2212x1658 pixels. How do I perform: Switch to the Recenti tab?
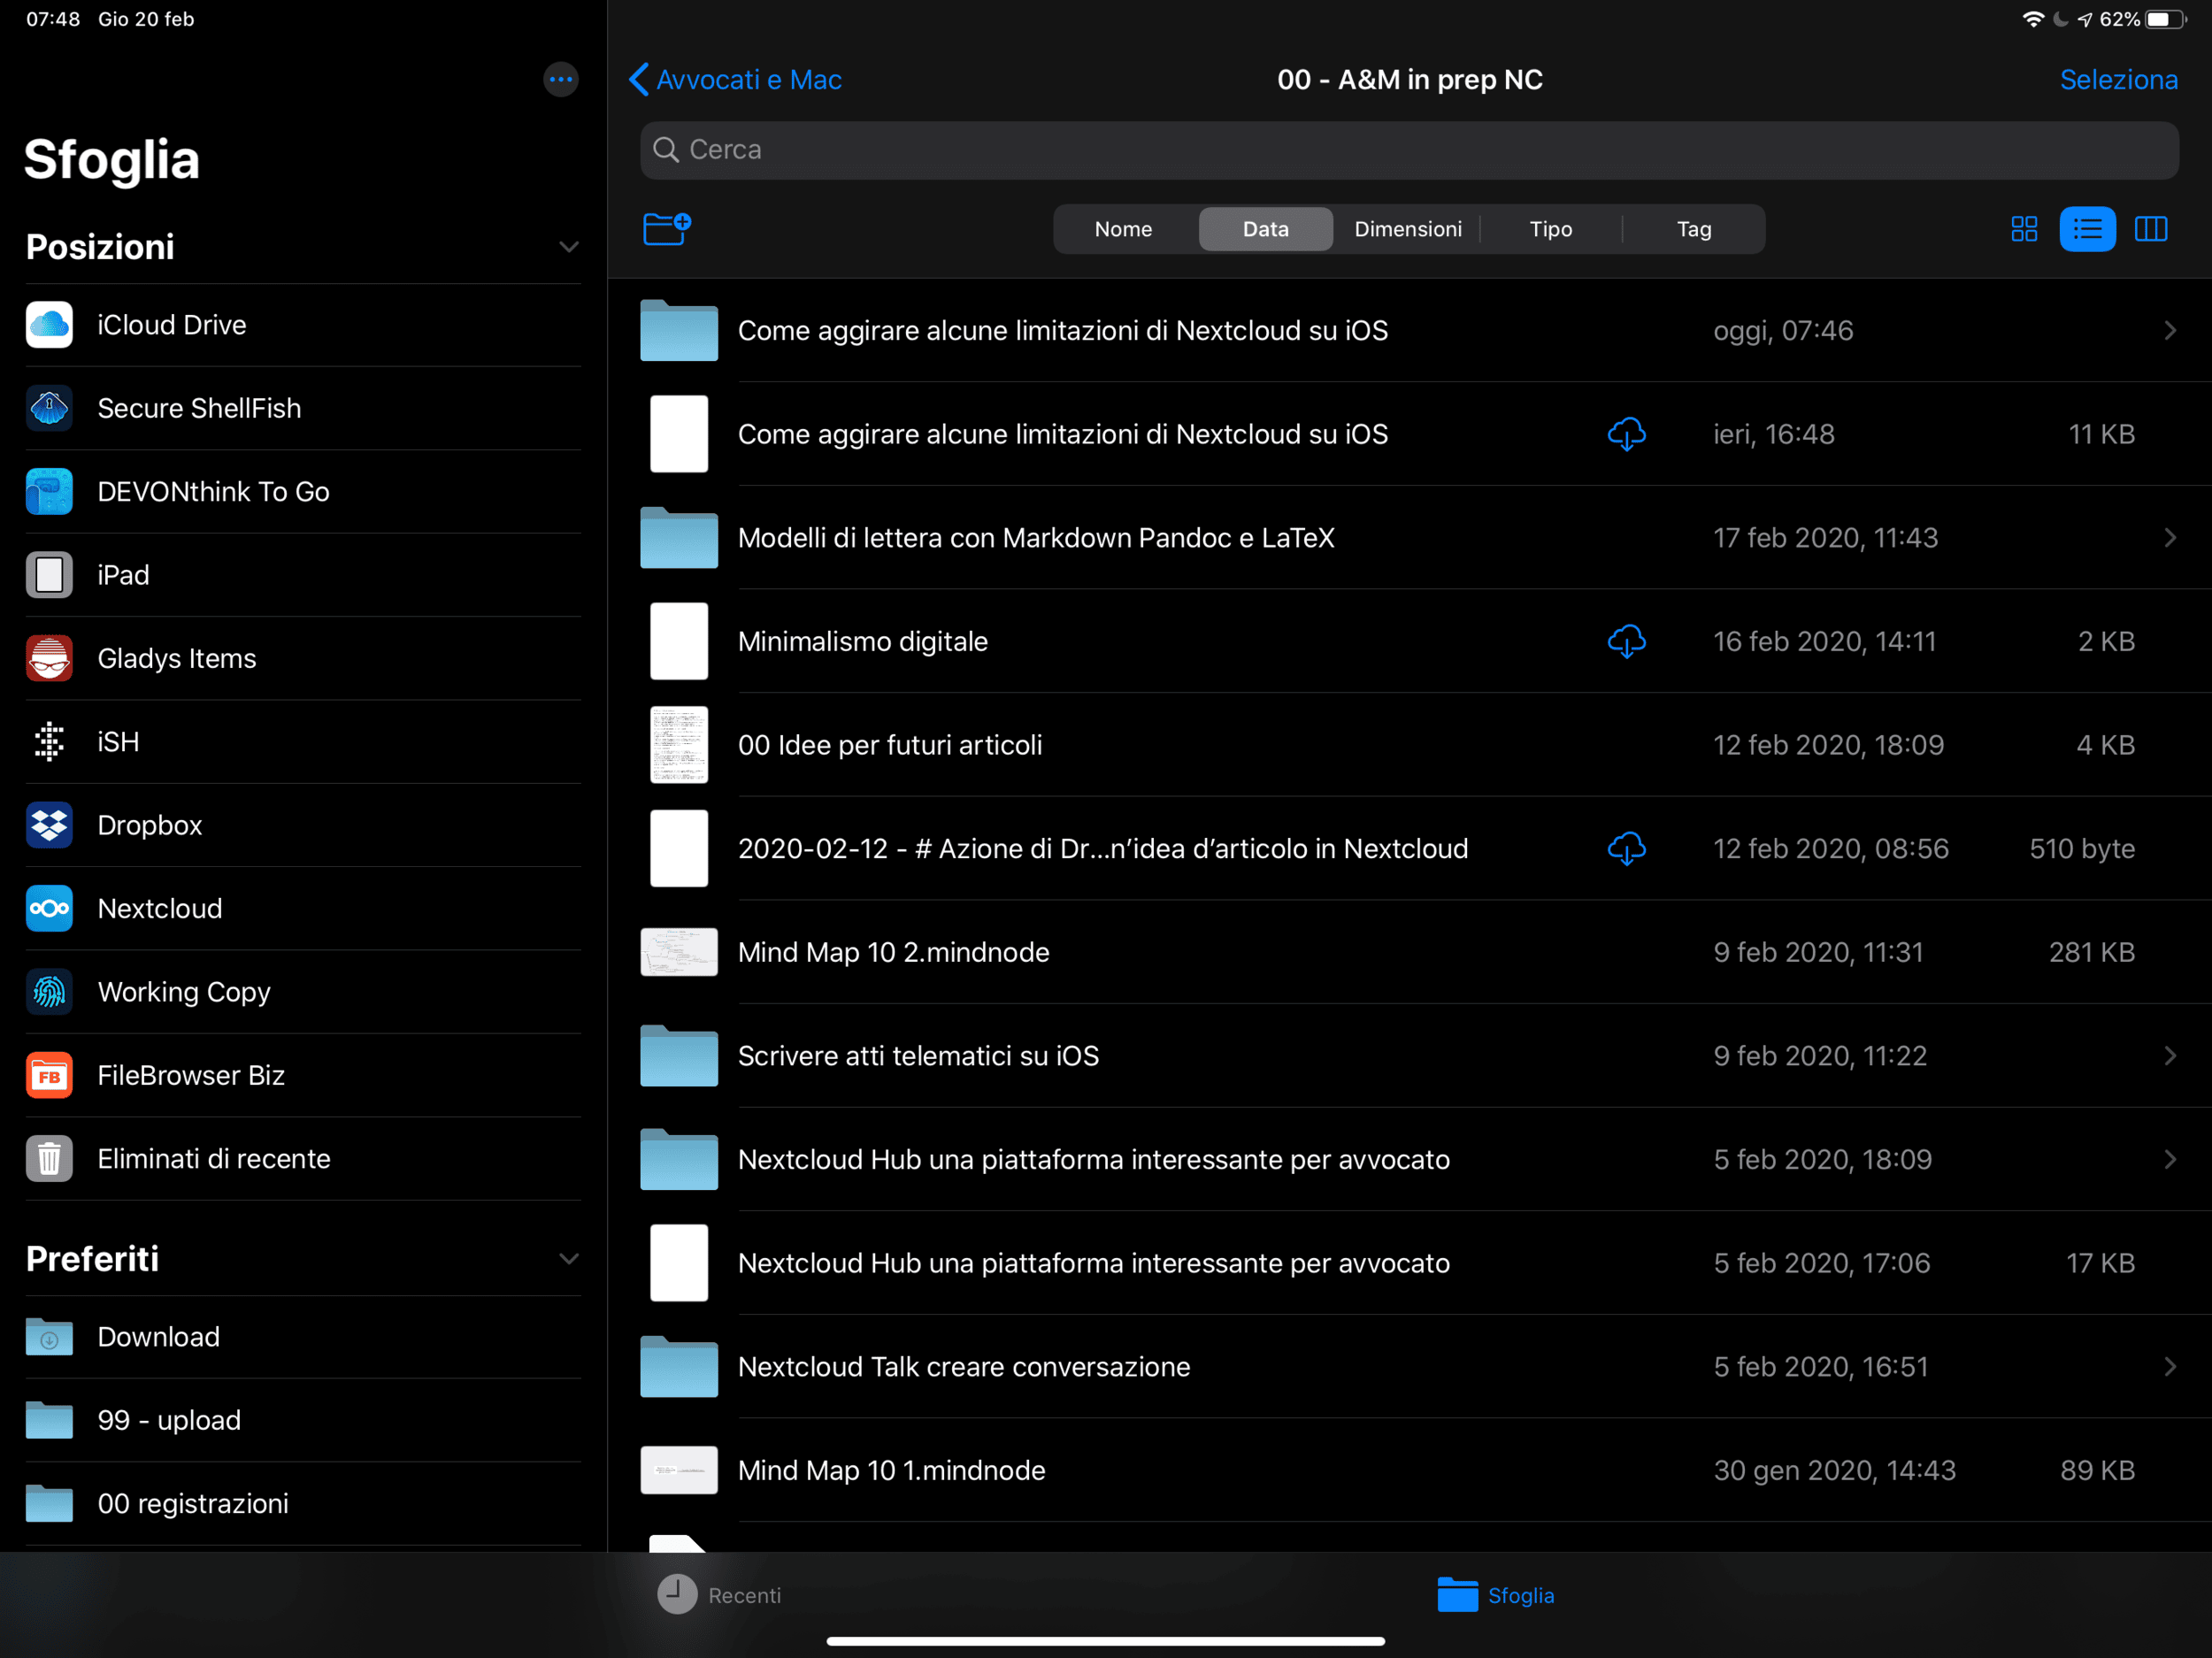719,1595
